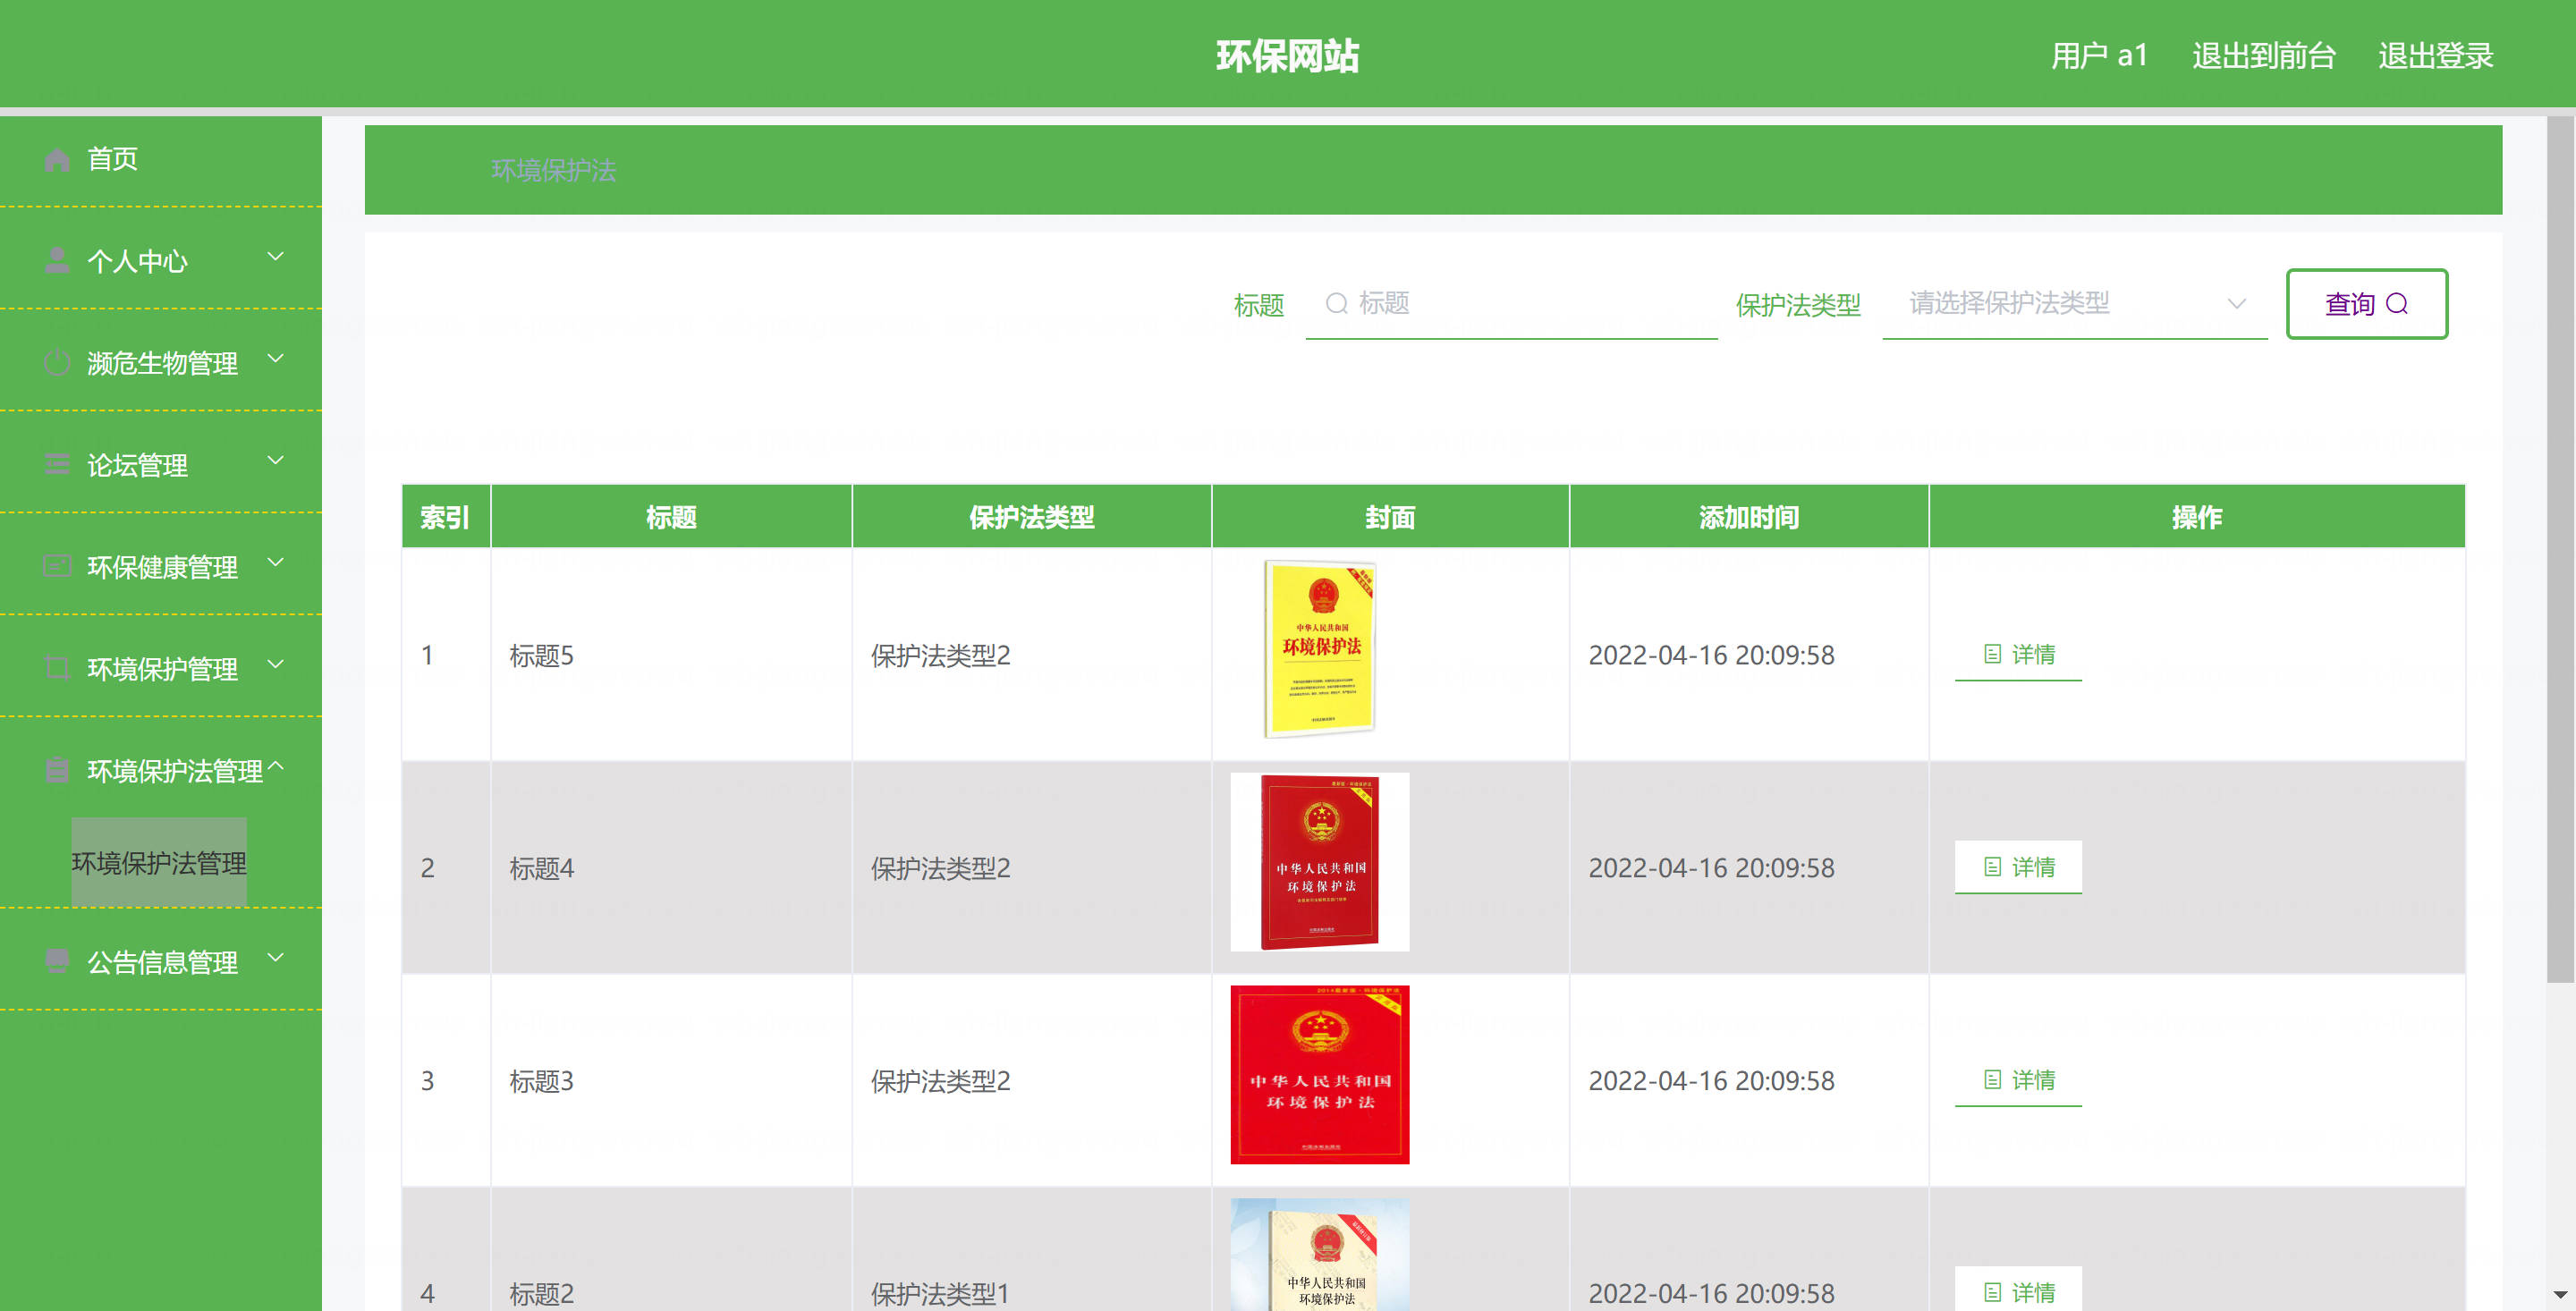Click the cover thumbnail of 标题2
Screen dimensions: 2576x1311
[1320, 1255]
